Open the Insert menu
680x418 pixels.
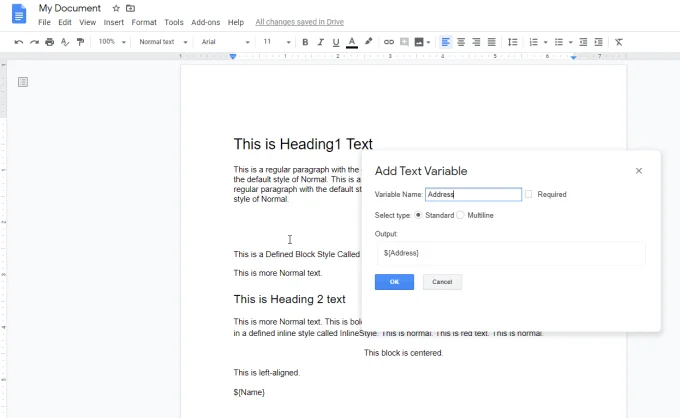pyautogui.click(x=114, y=22)
